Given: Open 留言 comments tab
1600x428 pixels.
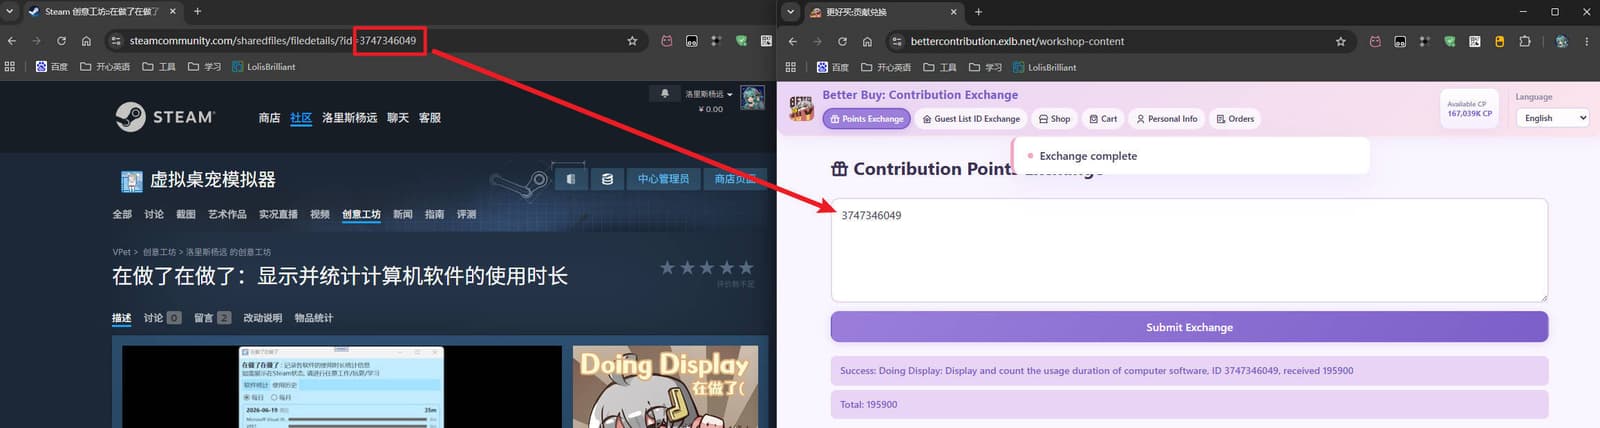Looking at the screenshot, I should click(212, 318).
